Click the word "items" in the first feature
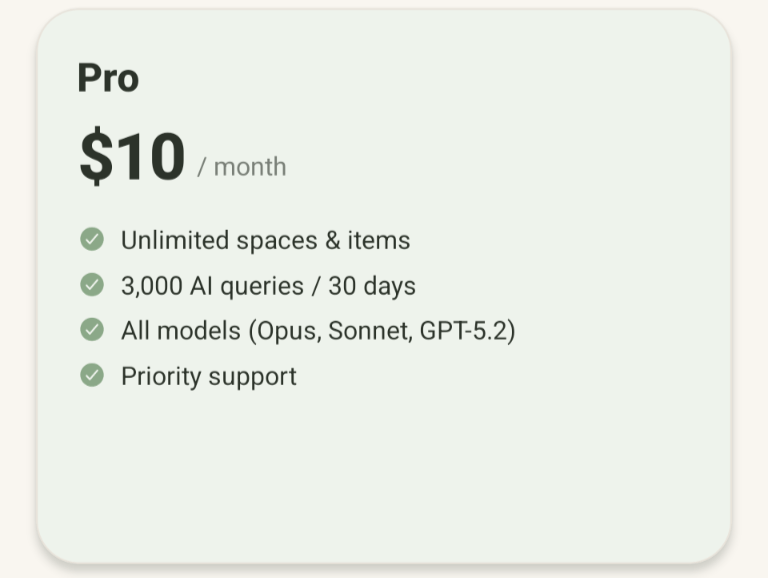Viewport: 768px width, 578px height. click(379, 241)
